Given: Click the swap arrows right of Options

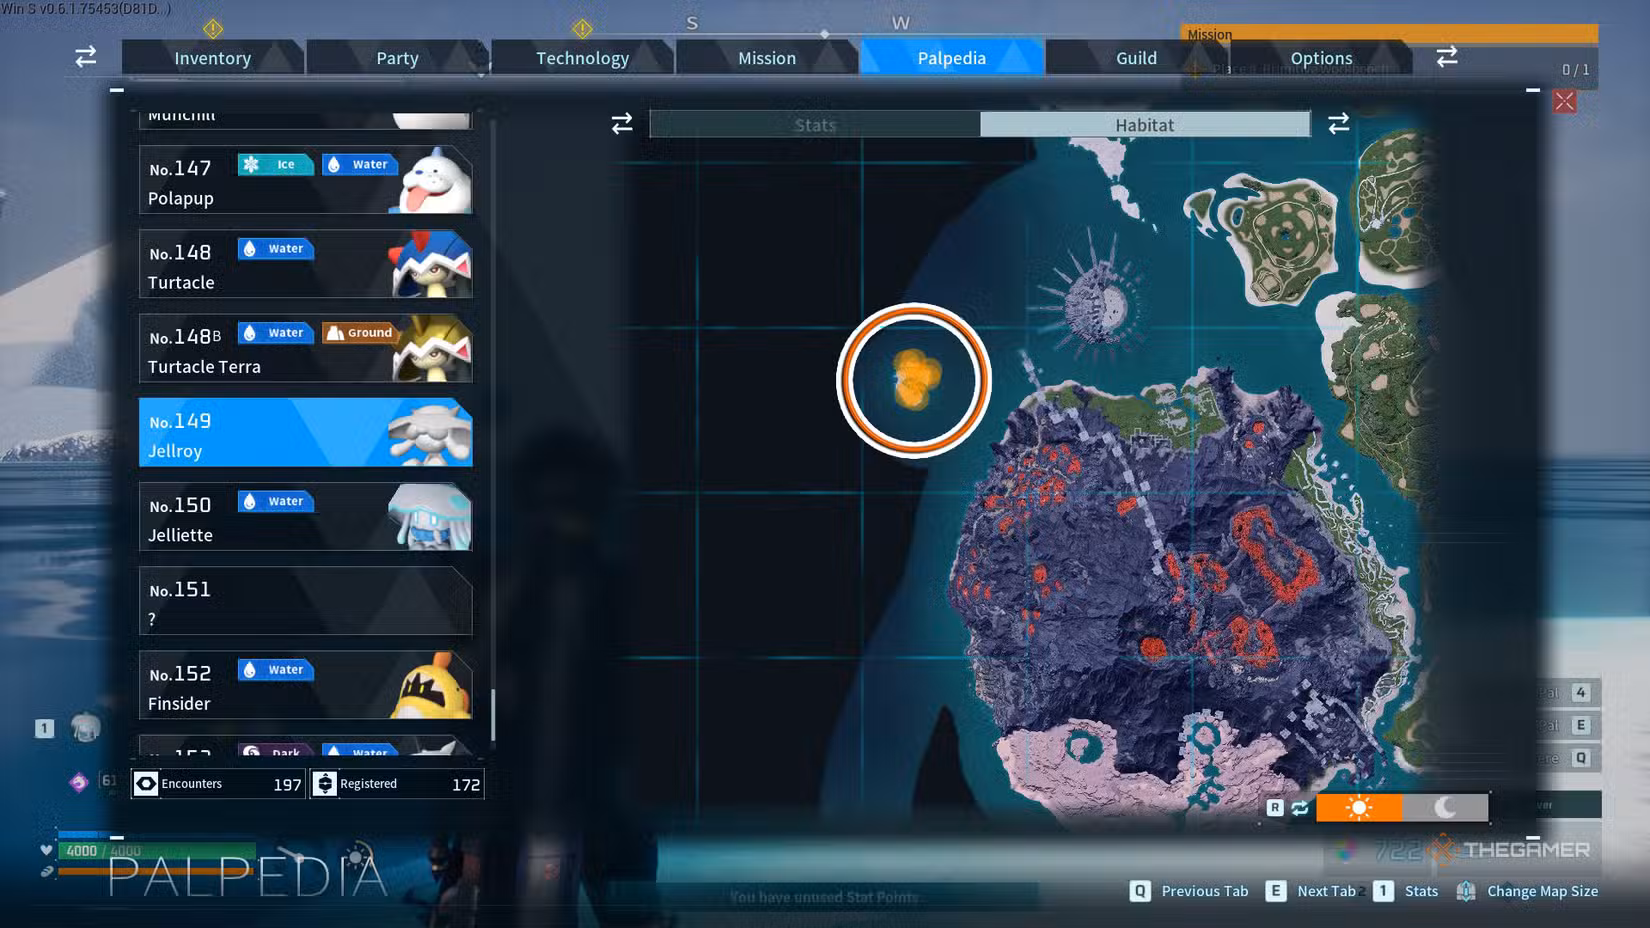Looking at the screenshot, I should 1447,56.
